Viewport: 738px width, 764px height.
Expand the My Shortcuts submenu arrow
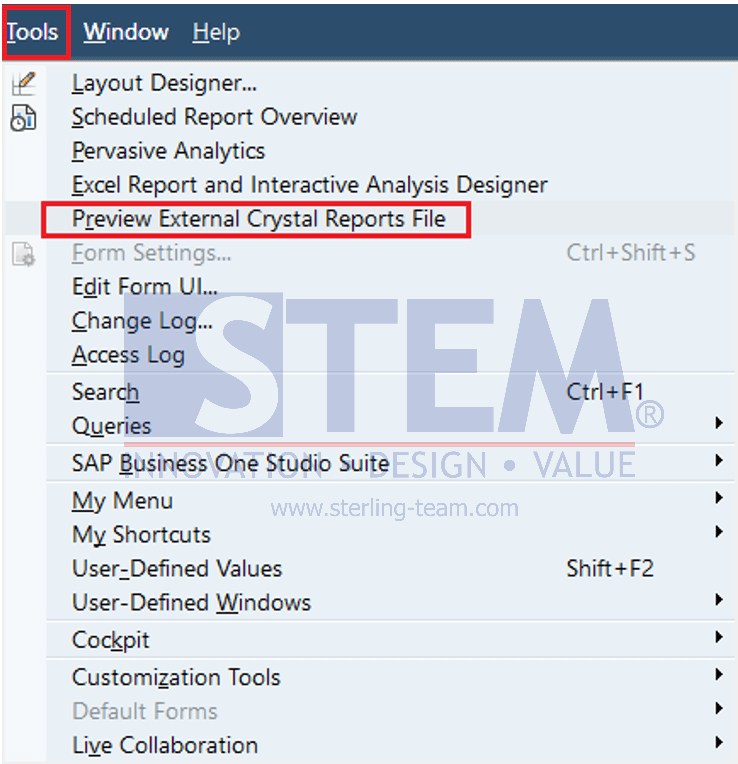[719, 532]
